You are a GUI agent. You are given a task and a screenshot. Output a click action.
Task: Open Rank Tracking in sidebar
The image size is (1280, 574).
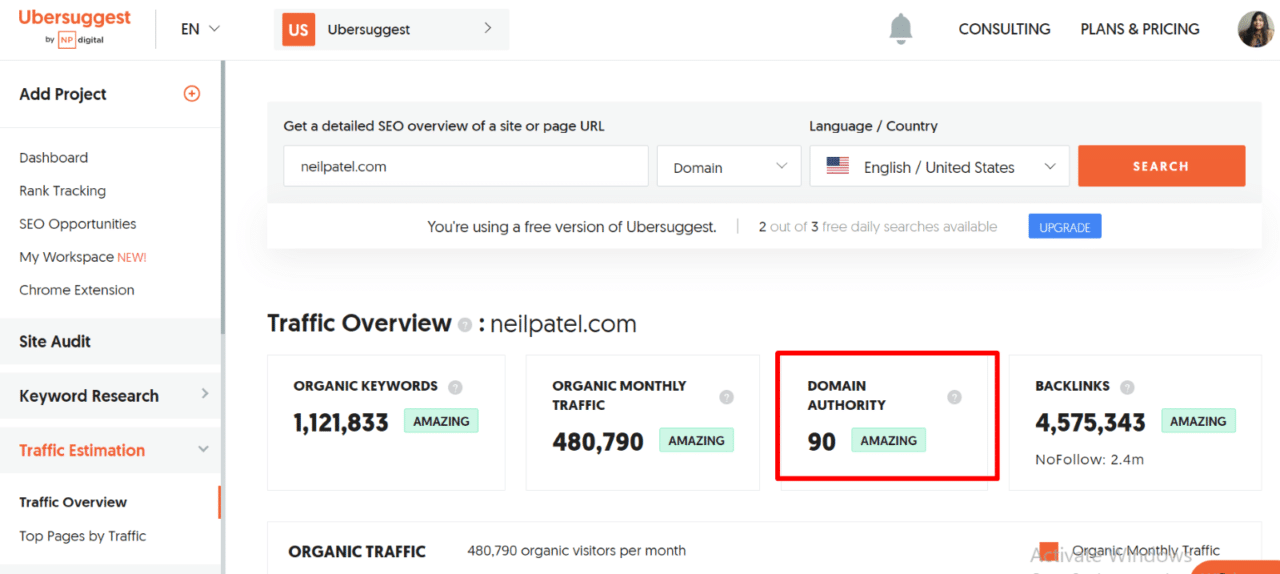pos(62,191)
